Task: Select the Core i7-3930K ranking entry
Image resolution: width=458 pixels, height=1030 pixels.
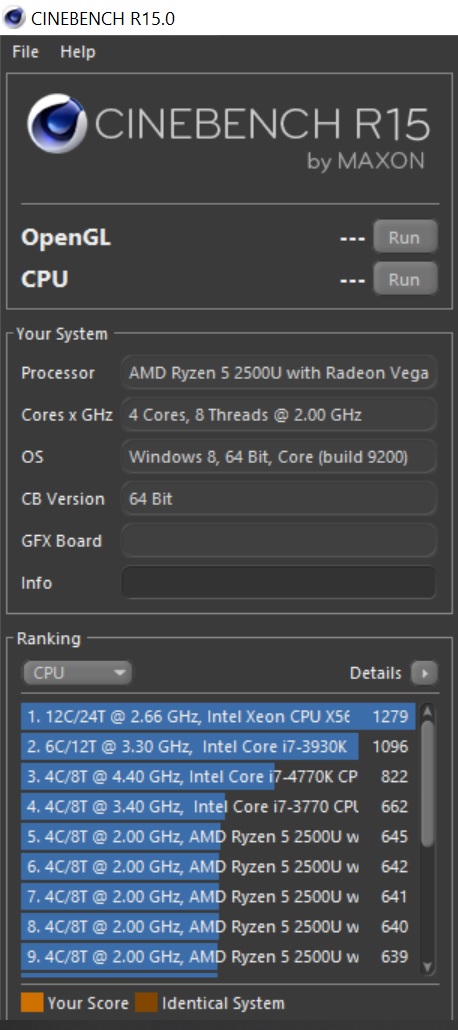Action: pos(218,746)
